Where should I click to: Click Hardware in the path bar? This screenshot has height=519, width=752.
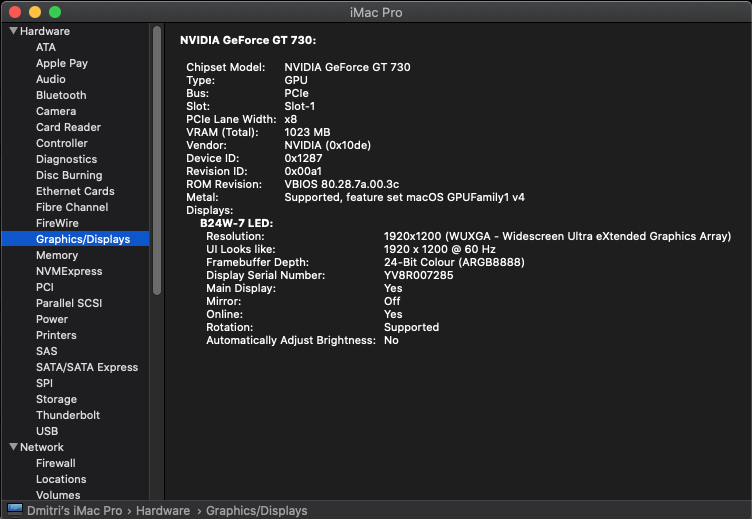pos(163,510)
